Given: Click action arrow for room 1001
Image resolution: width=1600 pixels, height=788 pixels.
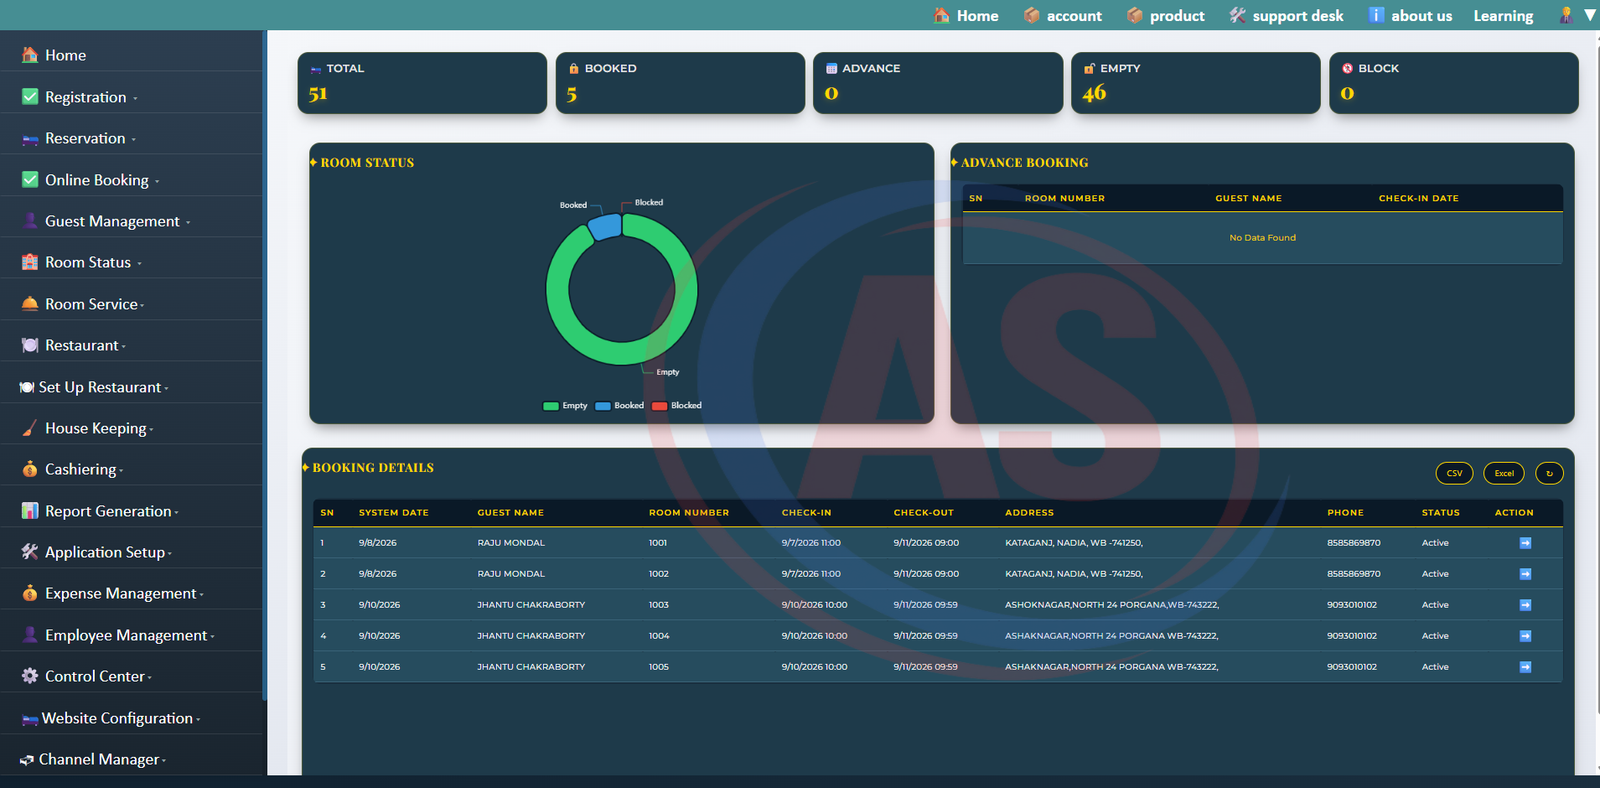Looking at the screenshot, I should point(1525,543).
